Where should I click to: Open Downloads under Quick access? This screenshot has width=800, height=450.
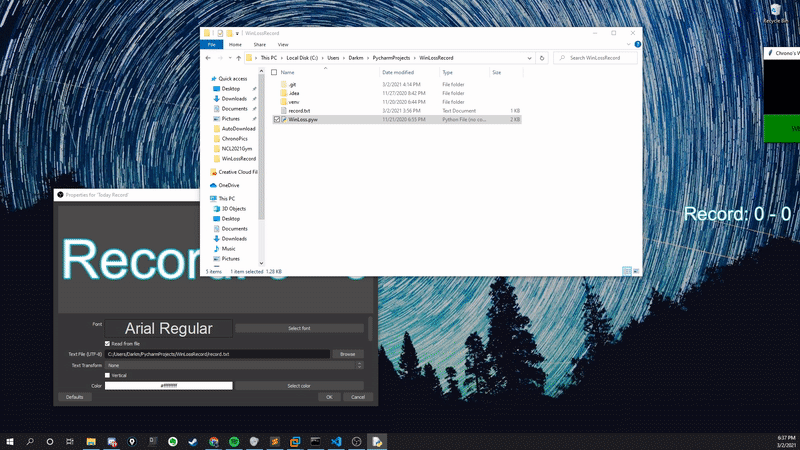tap(234, 99)
